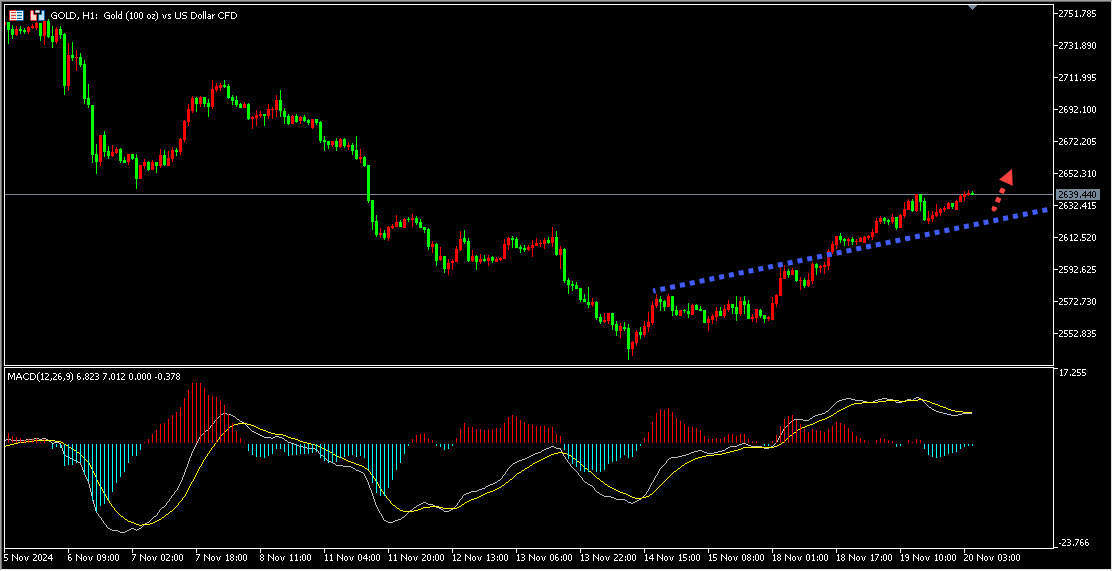Screen dimensions: 1113x571
Task: Click the 11 Nov 04:00 time axis label
Action: coord(351,557)
